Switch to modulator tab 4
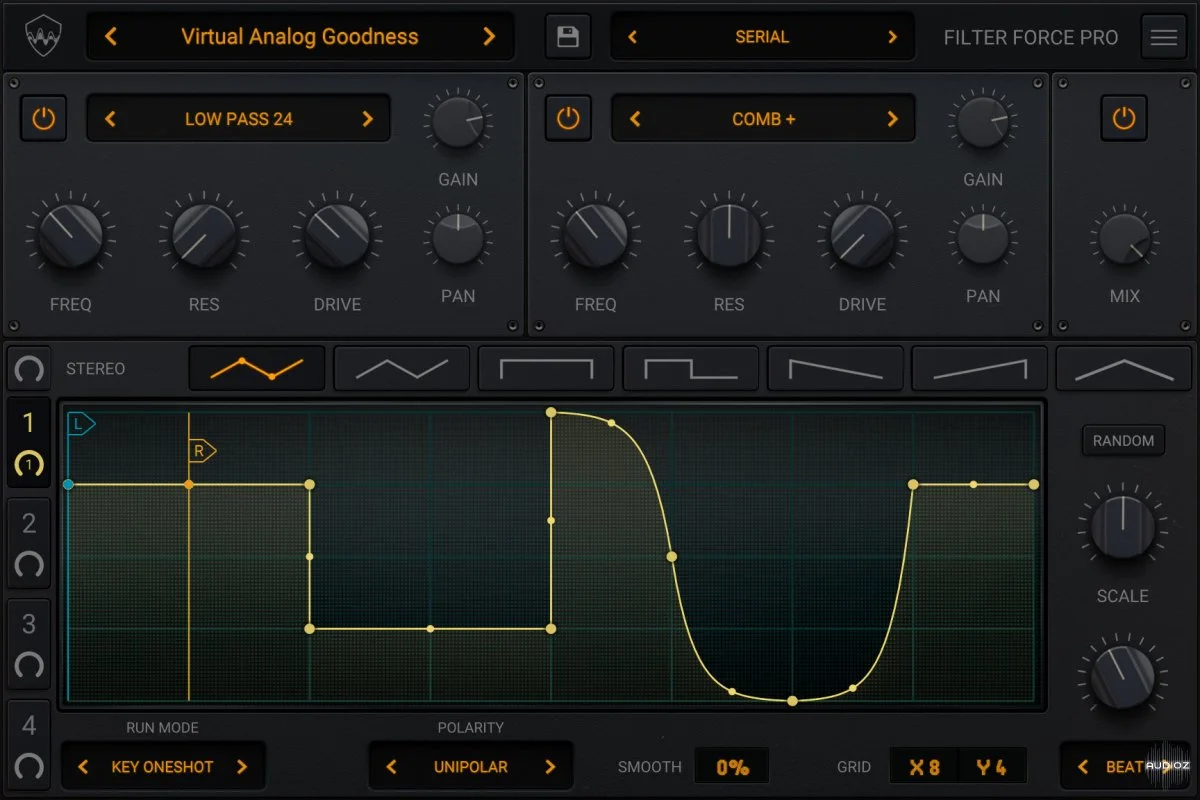 29,745
